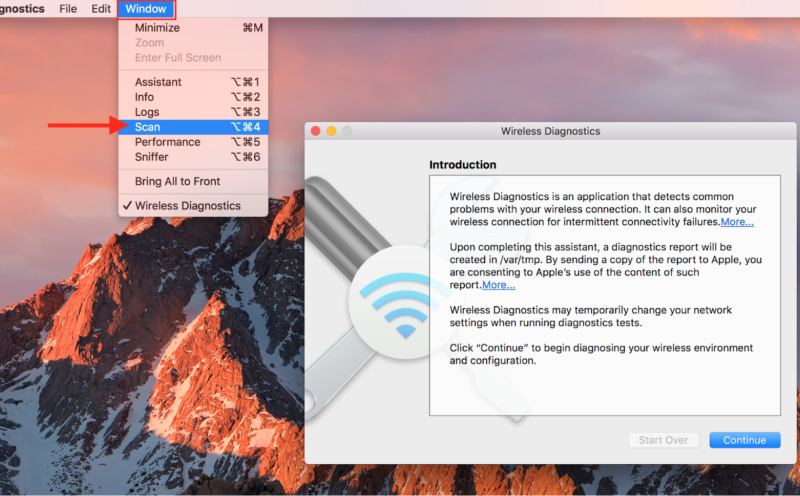Select Scan in the Window menu
Viewport: 800px width, 496px height.
(x=193, y=127)
